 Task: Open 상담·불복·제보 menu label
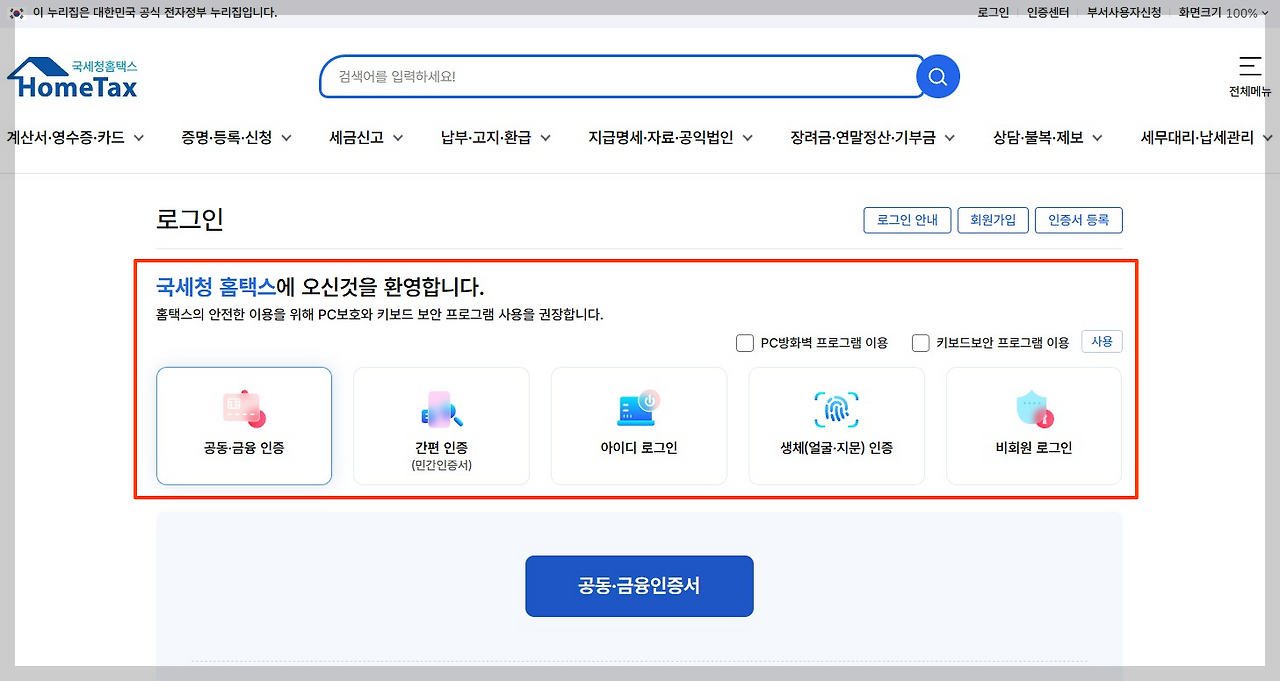tap(1038, 138)
